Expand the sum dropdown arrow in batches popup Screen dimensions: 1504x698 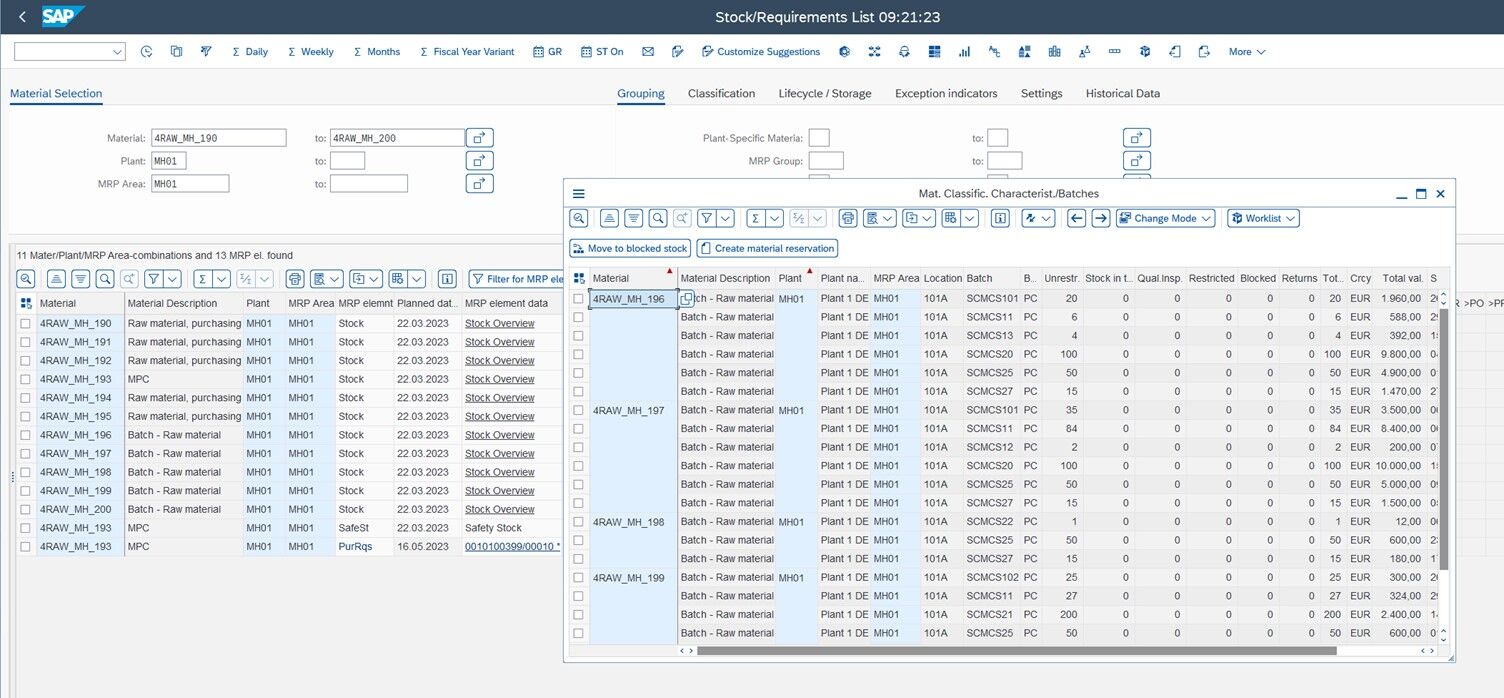point(773,218)
